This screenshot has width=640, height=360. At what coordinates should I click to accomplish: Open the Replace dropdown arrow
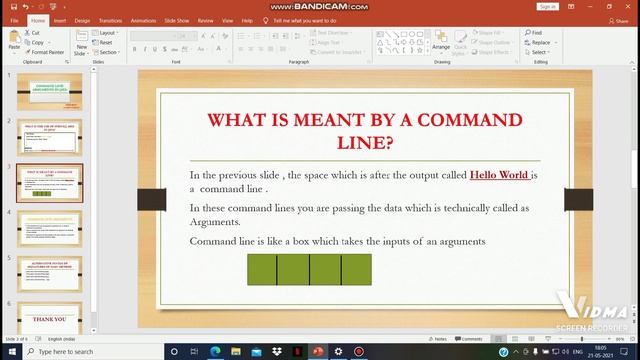(556, 42)
